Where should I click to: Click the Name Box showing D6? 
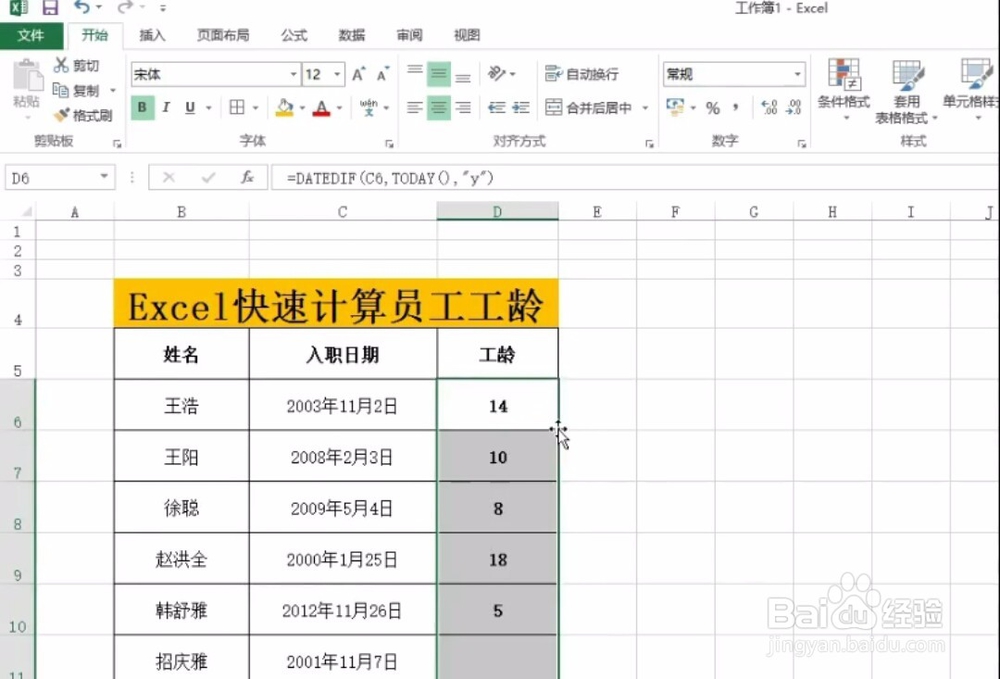pyautogui.click(x=60, y=178)
